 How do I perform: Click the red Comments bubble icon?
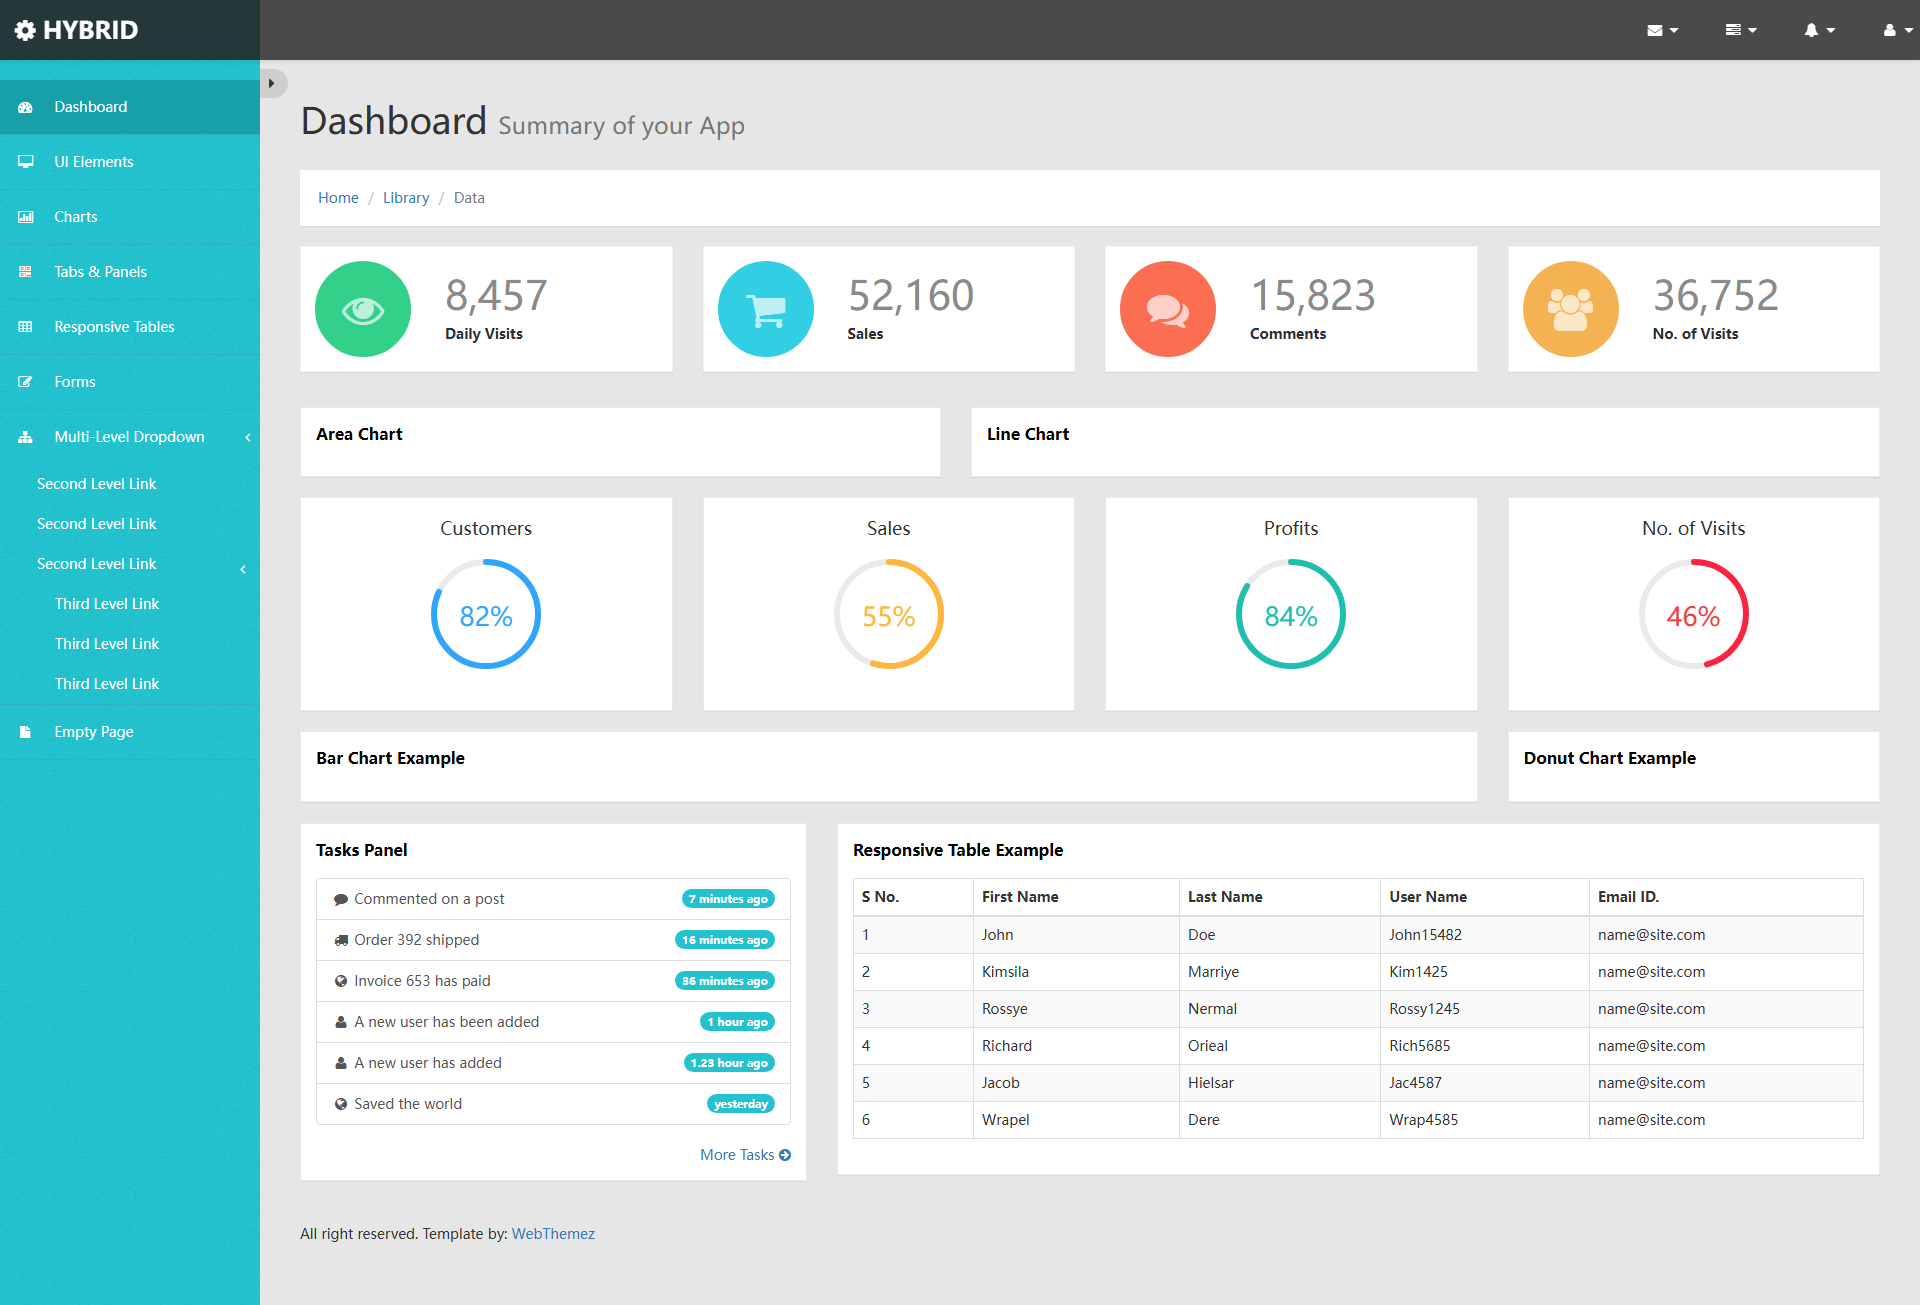[x=1168, y=309]
